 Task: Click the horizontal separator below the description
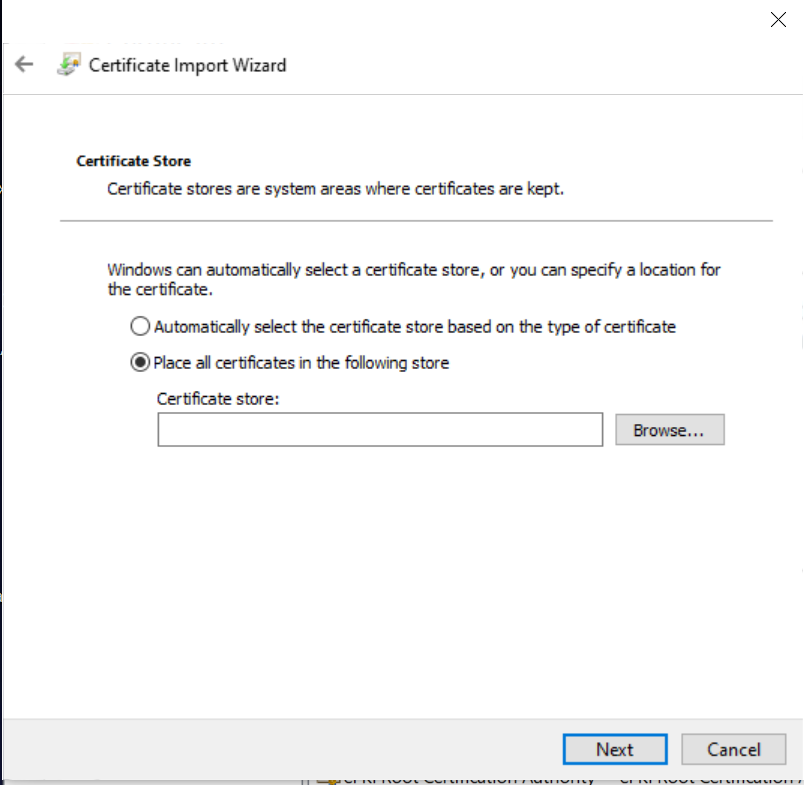416,220
